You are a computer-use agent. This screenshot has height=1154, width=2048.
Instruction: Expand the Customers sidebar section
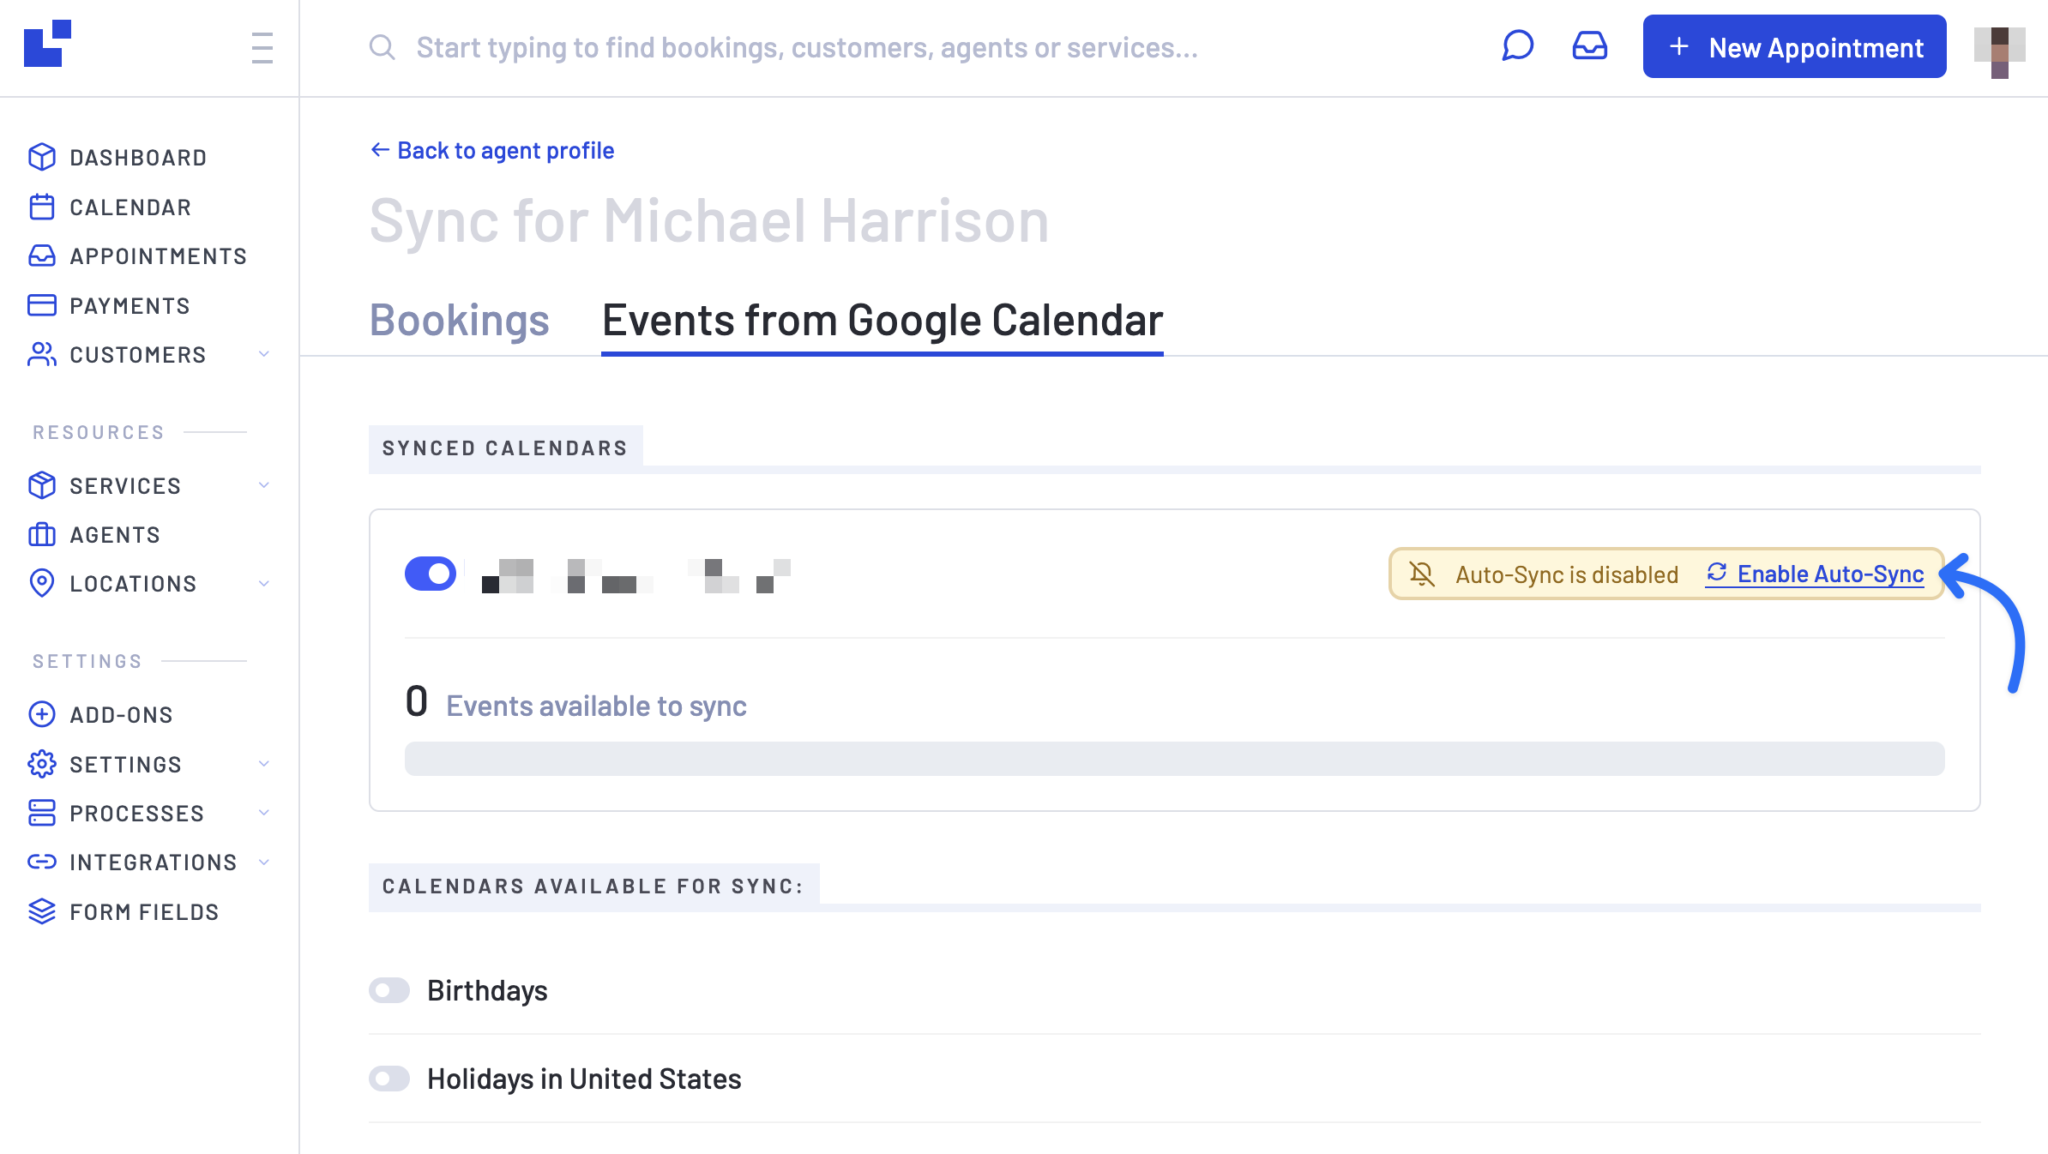(x=264, y=354)
